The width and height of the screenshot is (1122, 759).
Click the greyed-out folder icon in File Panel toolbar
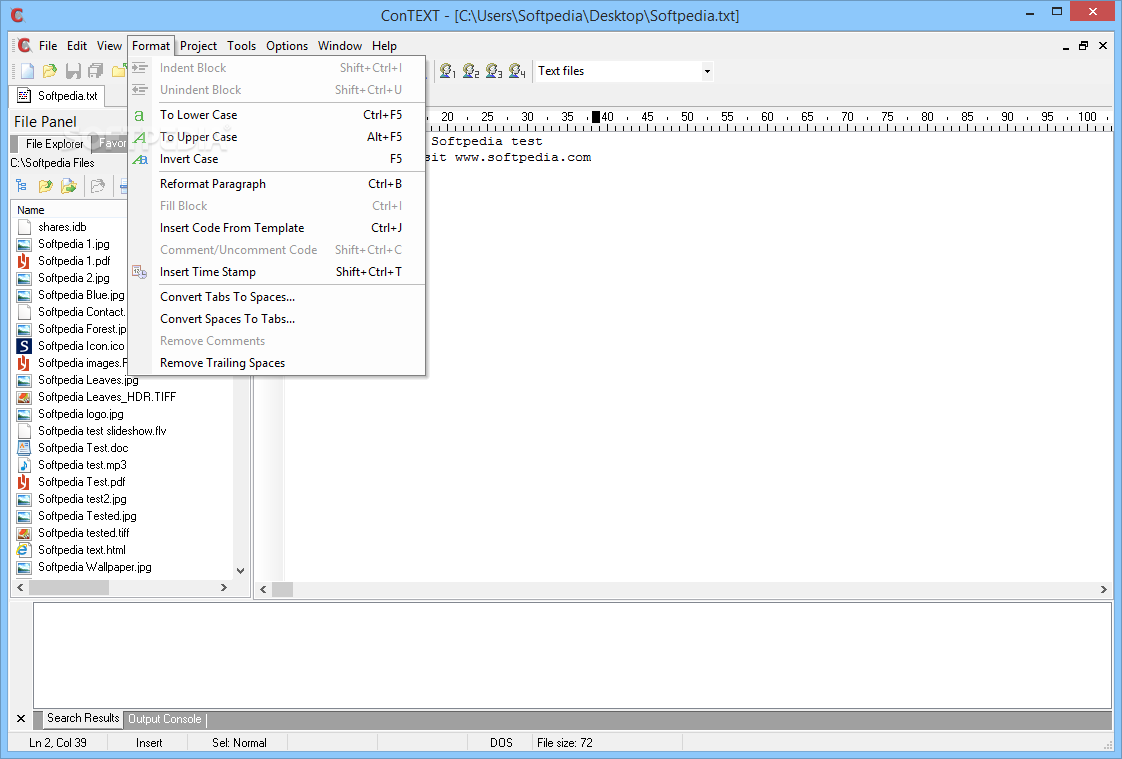[98, 186]
